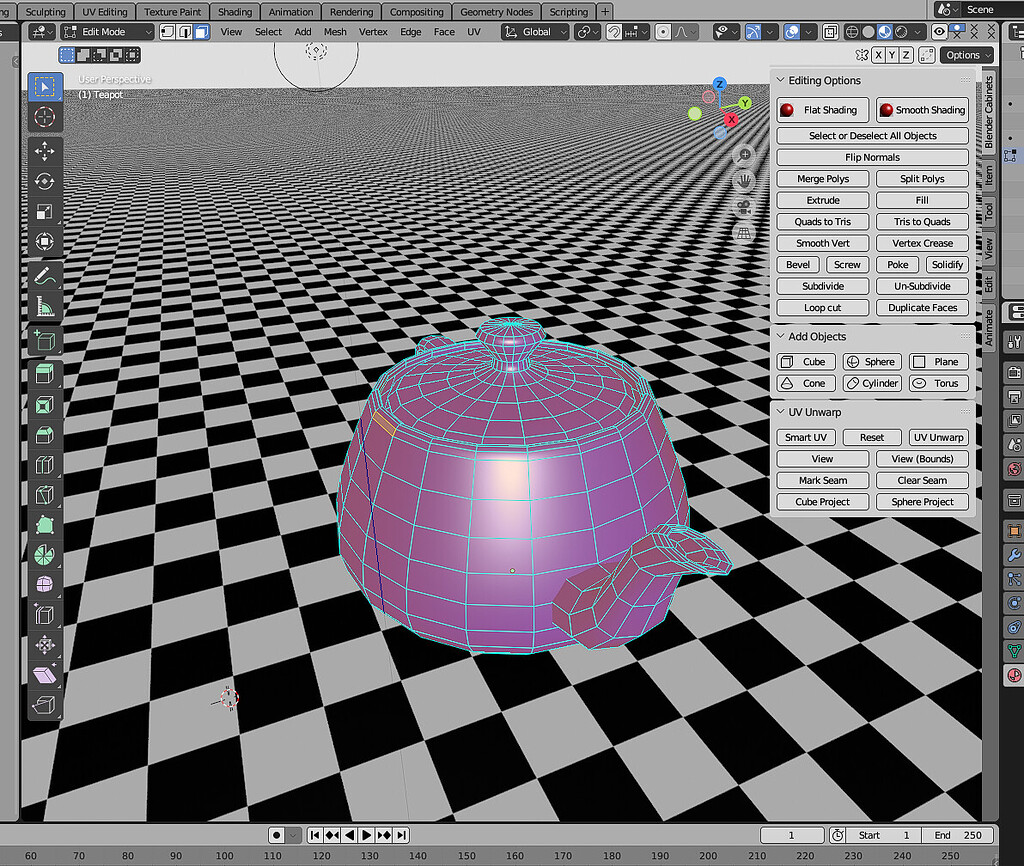Switch to the UV Editing workspace tab
1024x866 pixels.
tap(104, 12)
